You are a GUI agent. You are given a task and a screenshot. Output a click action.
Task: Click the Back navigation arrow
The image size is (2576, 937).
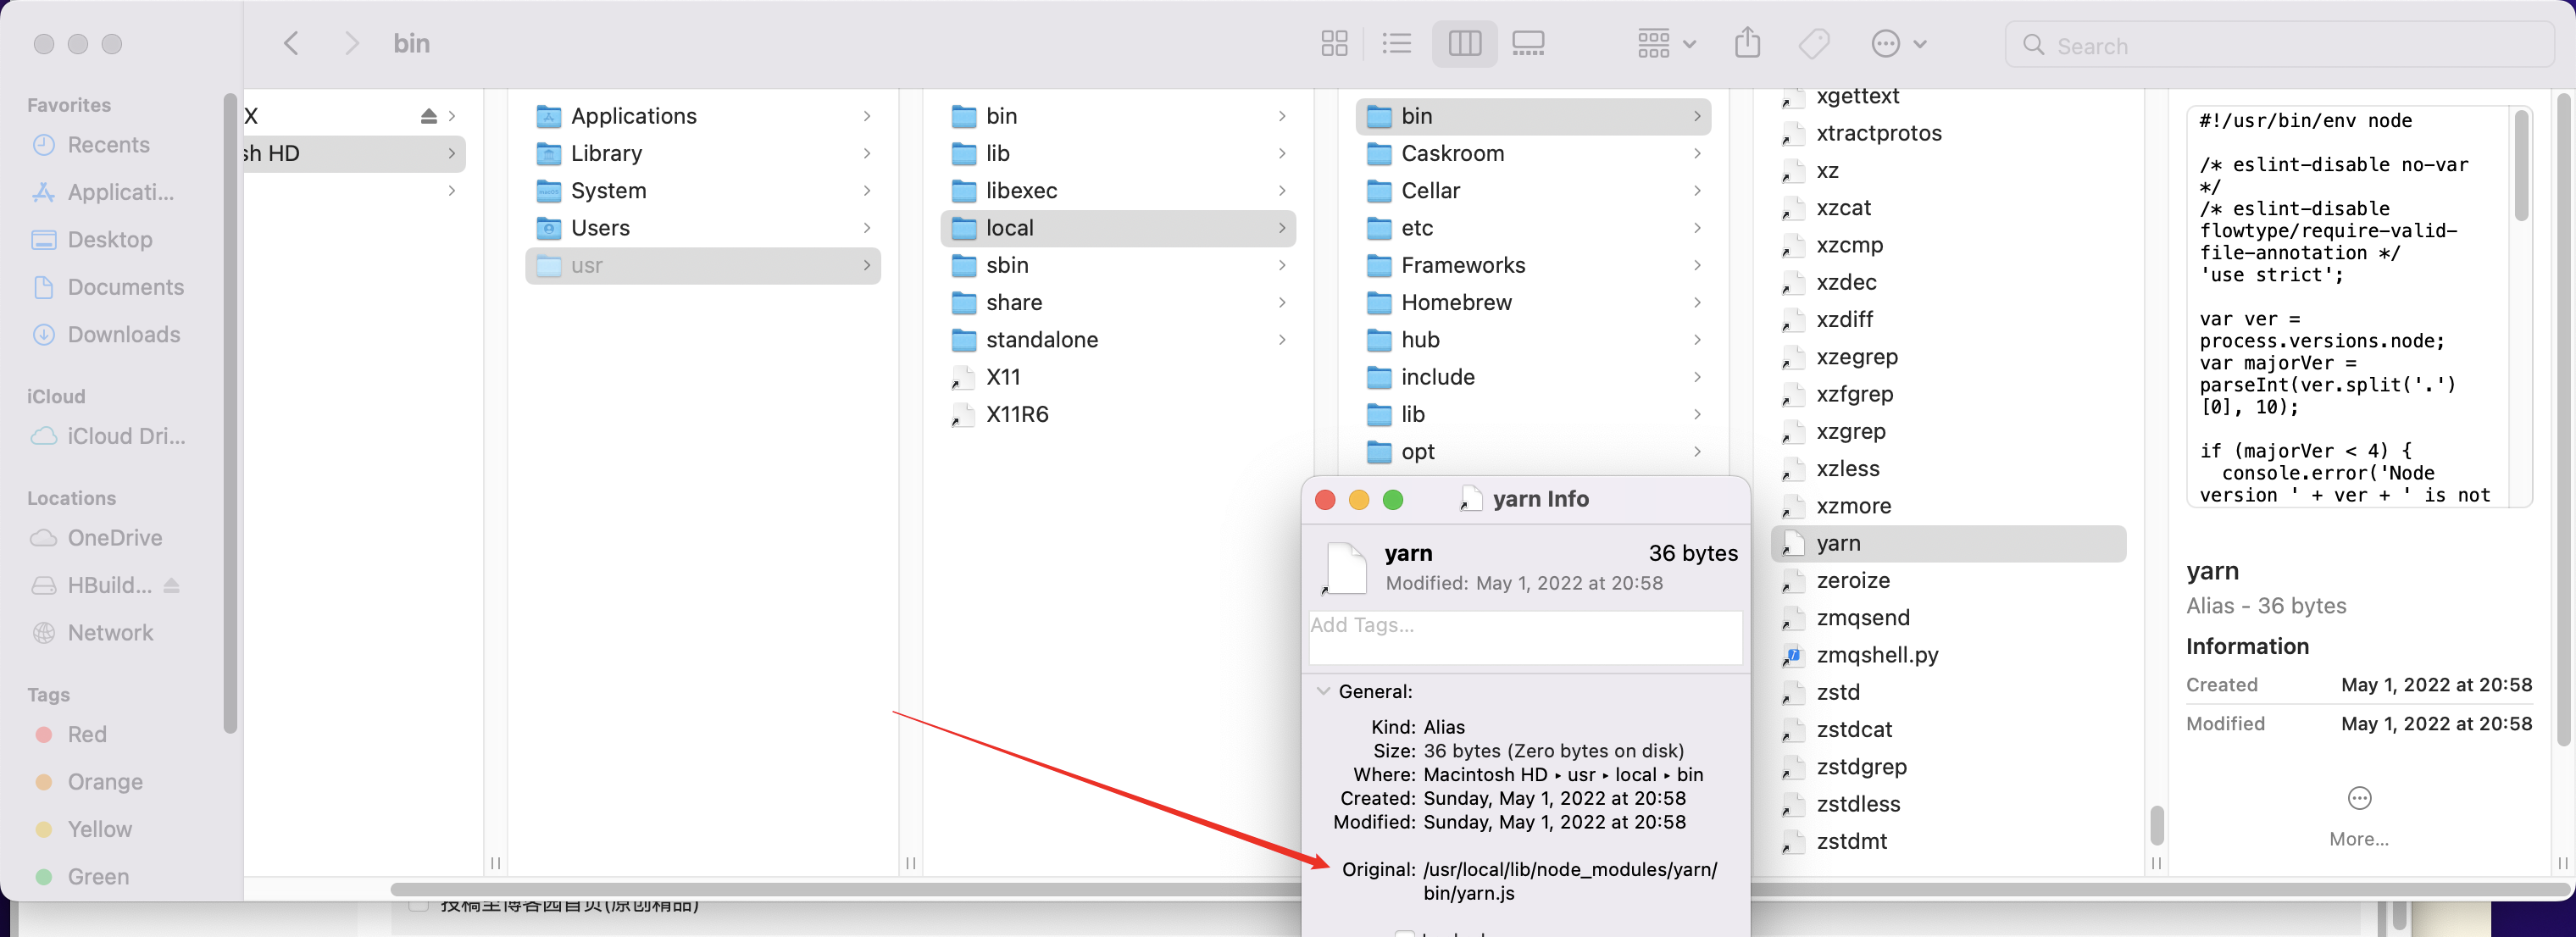tap(291, 43)
